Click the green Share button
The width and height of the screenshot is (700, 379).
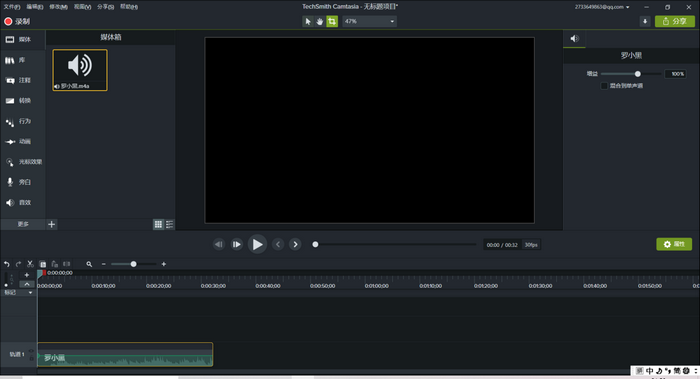click(675, 21)
